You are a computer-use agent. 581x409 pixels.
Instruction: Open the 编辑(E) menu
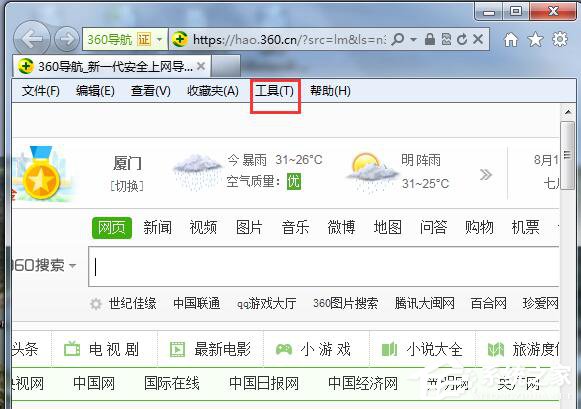(x=95, y=91)
